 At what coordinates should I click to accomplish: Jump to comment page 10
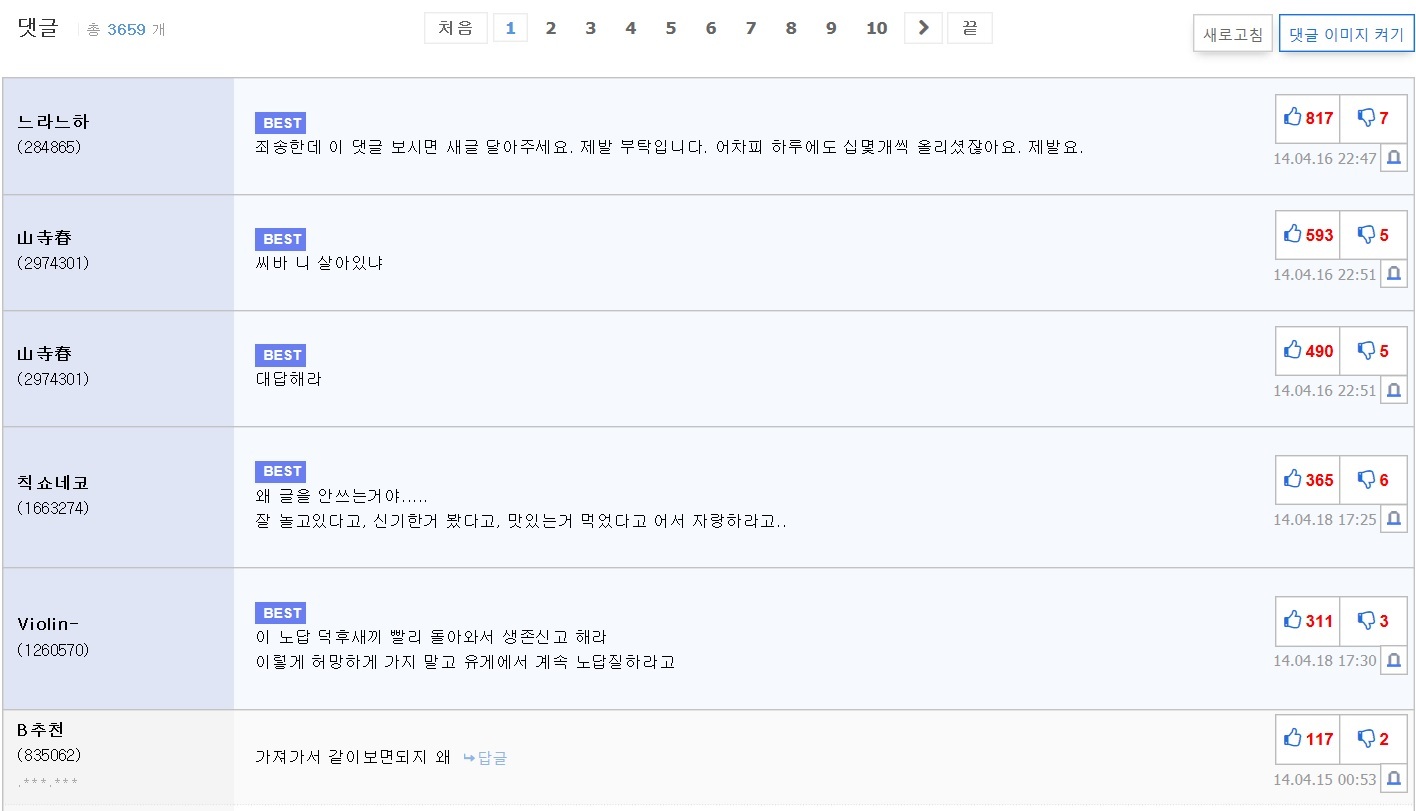coord(876,28)
